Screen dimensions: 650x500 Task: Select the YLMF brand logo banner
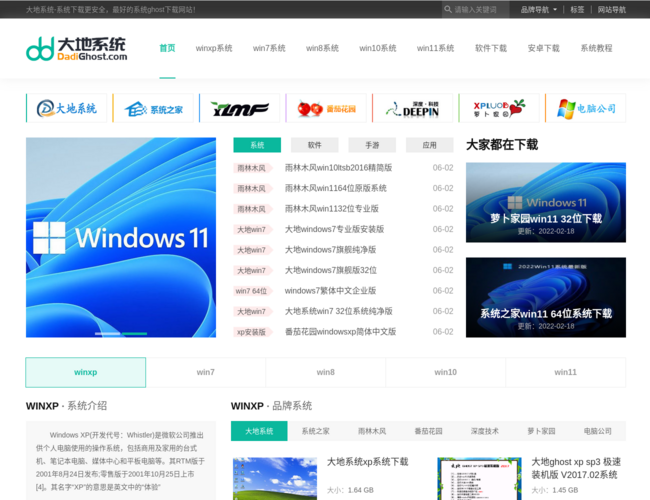(x=239, y=108)
